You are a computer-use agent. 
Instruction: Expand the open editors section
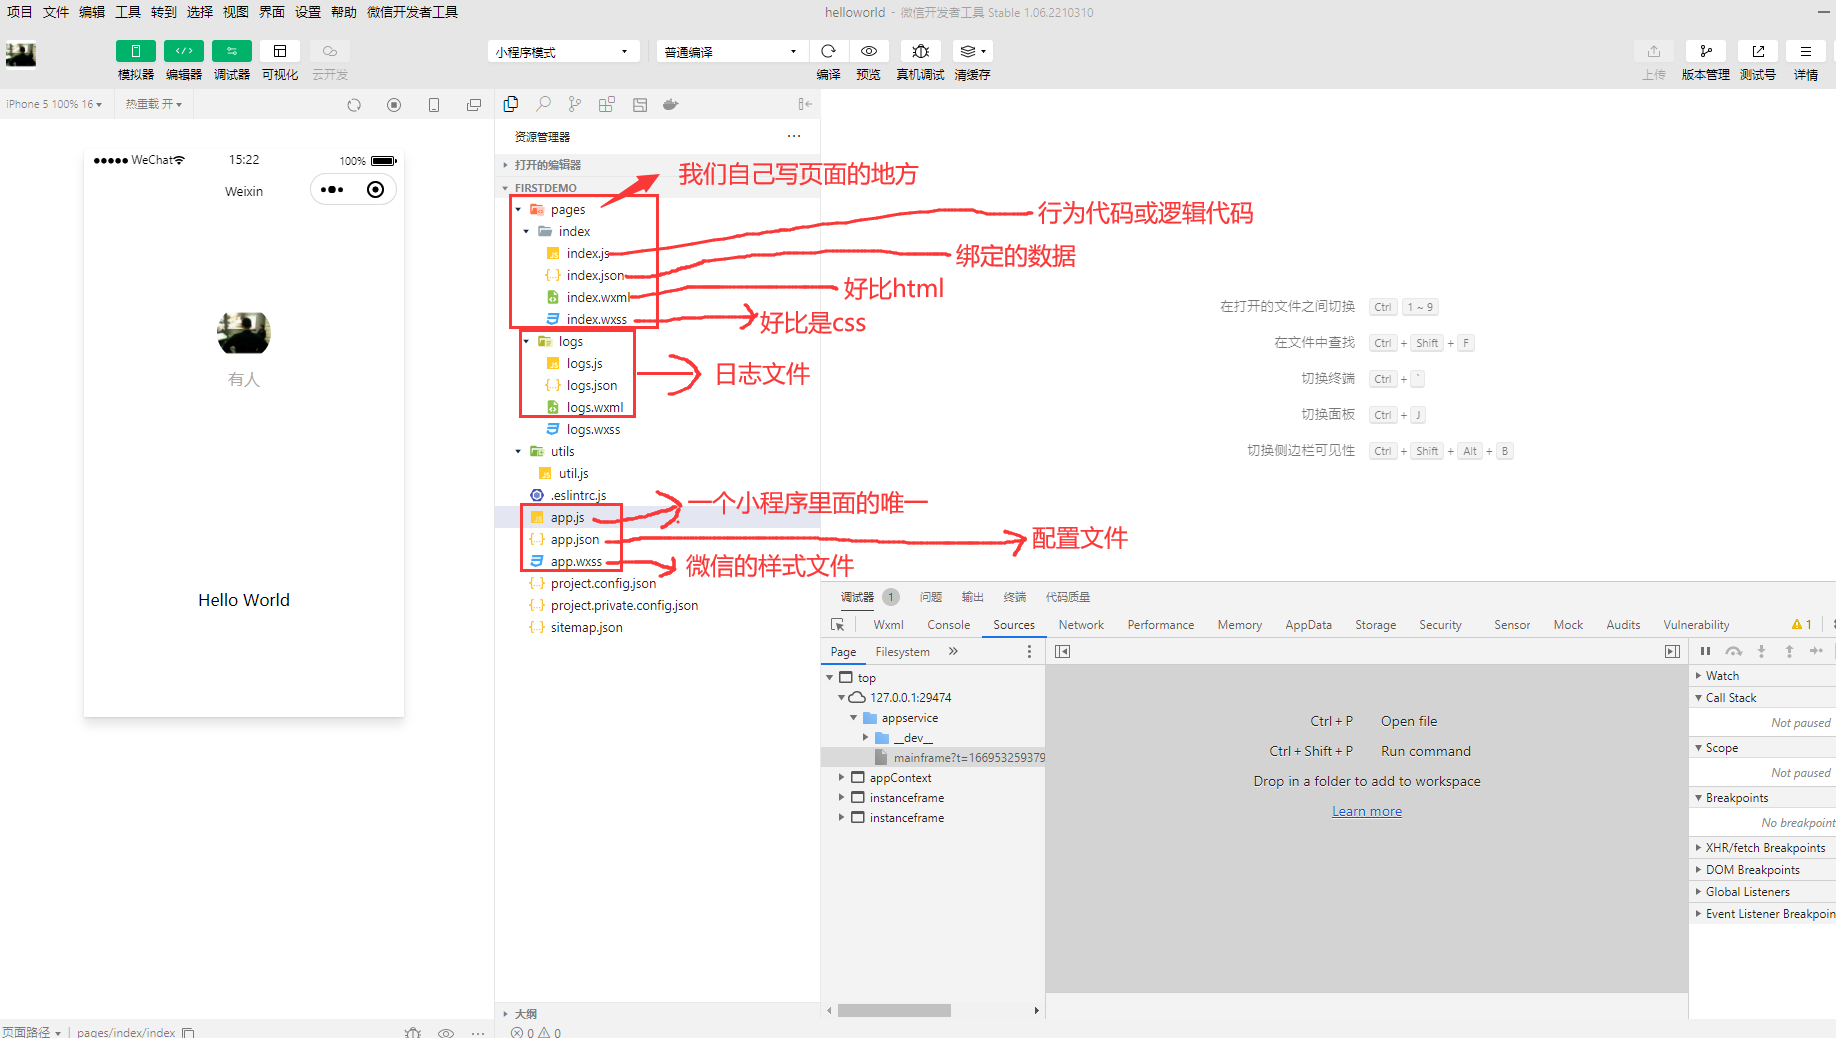click(x=657, y=165)
